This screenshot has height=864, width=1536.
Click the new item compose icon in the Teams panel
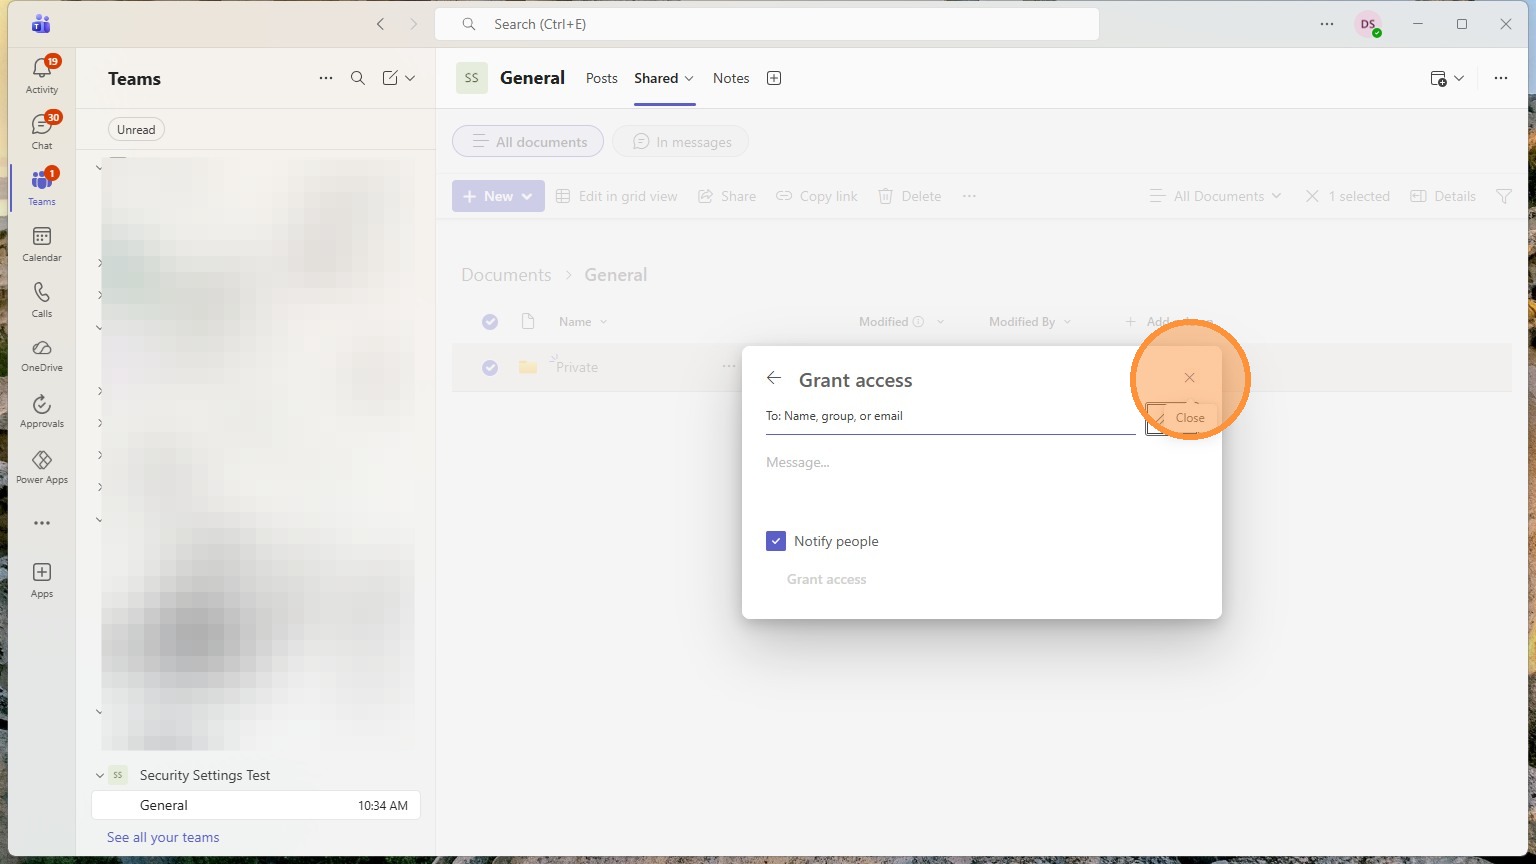390,78
